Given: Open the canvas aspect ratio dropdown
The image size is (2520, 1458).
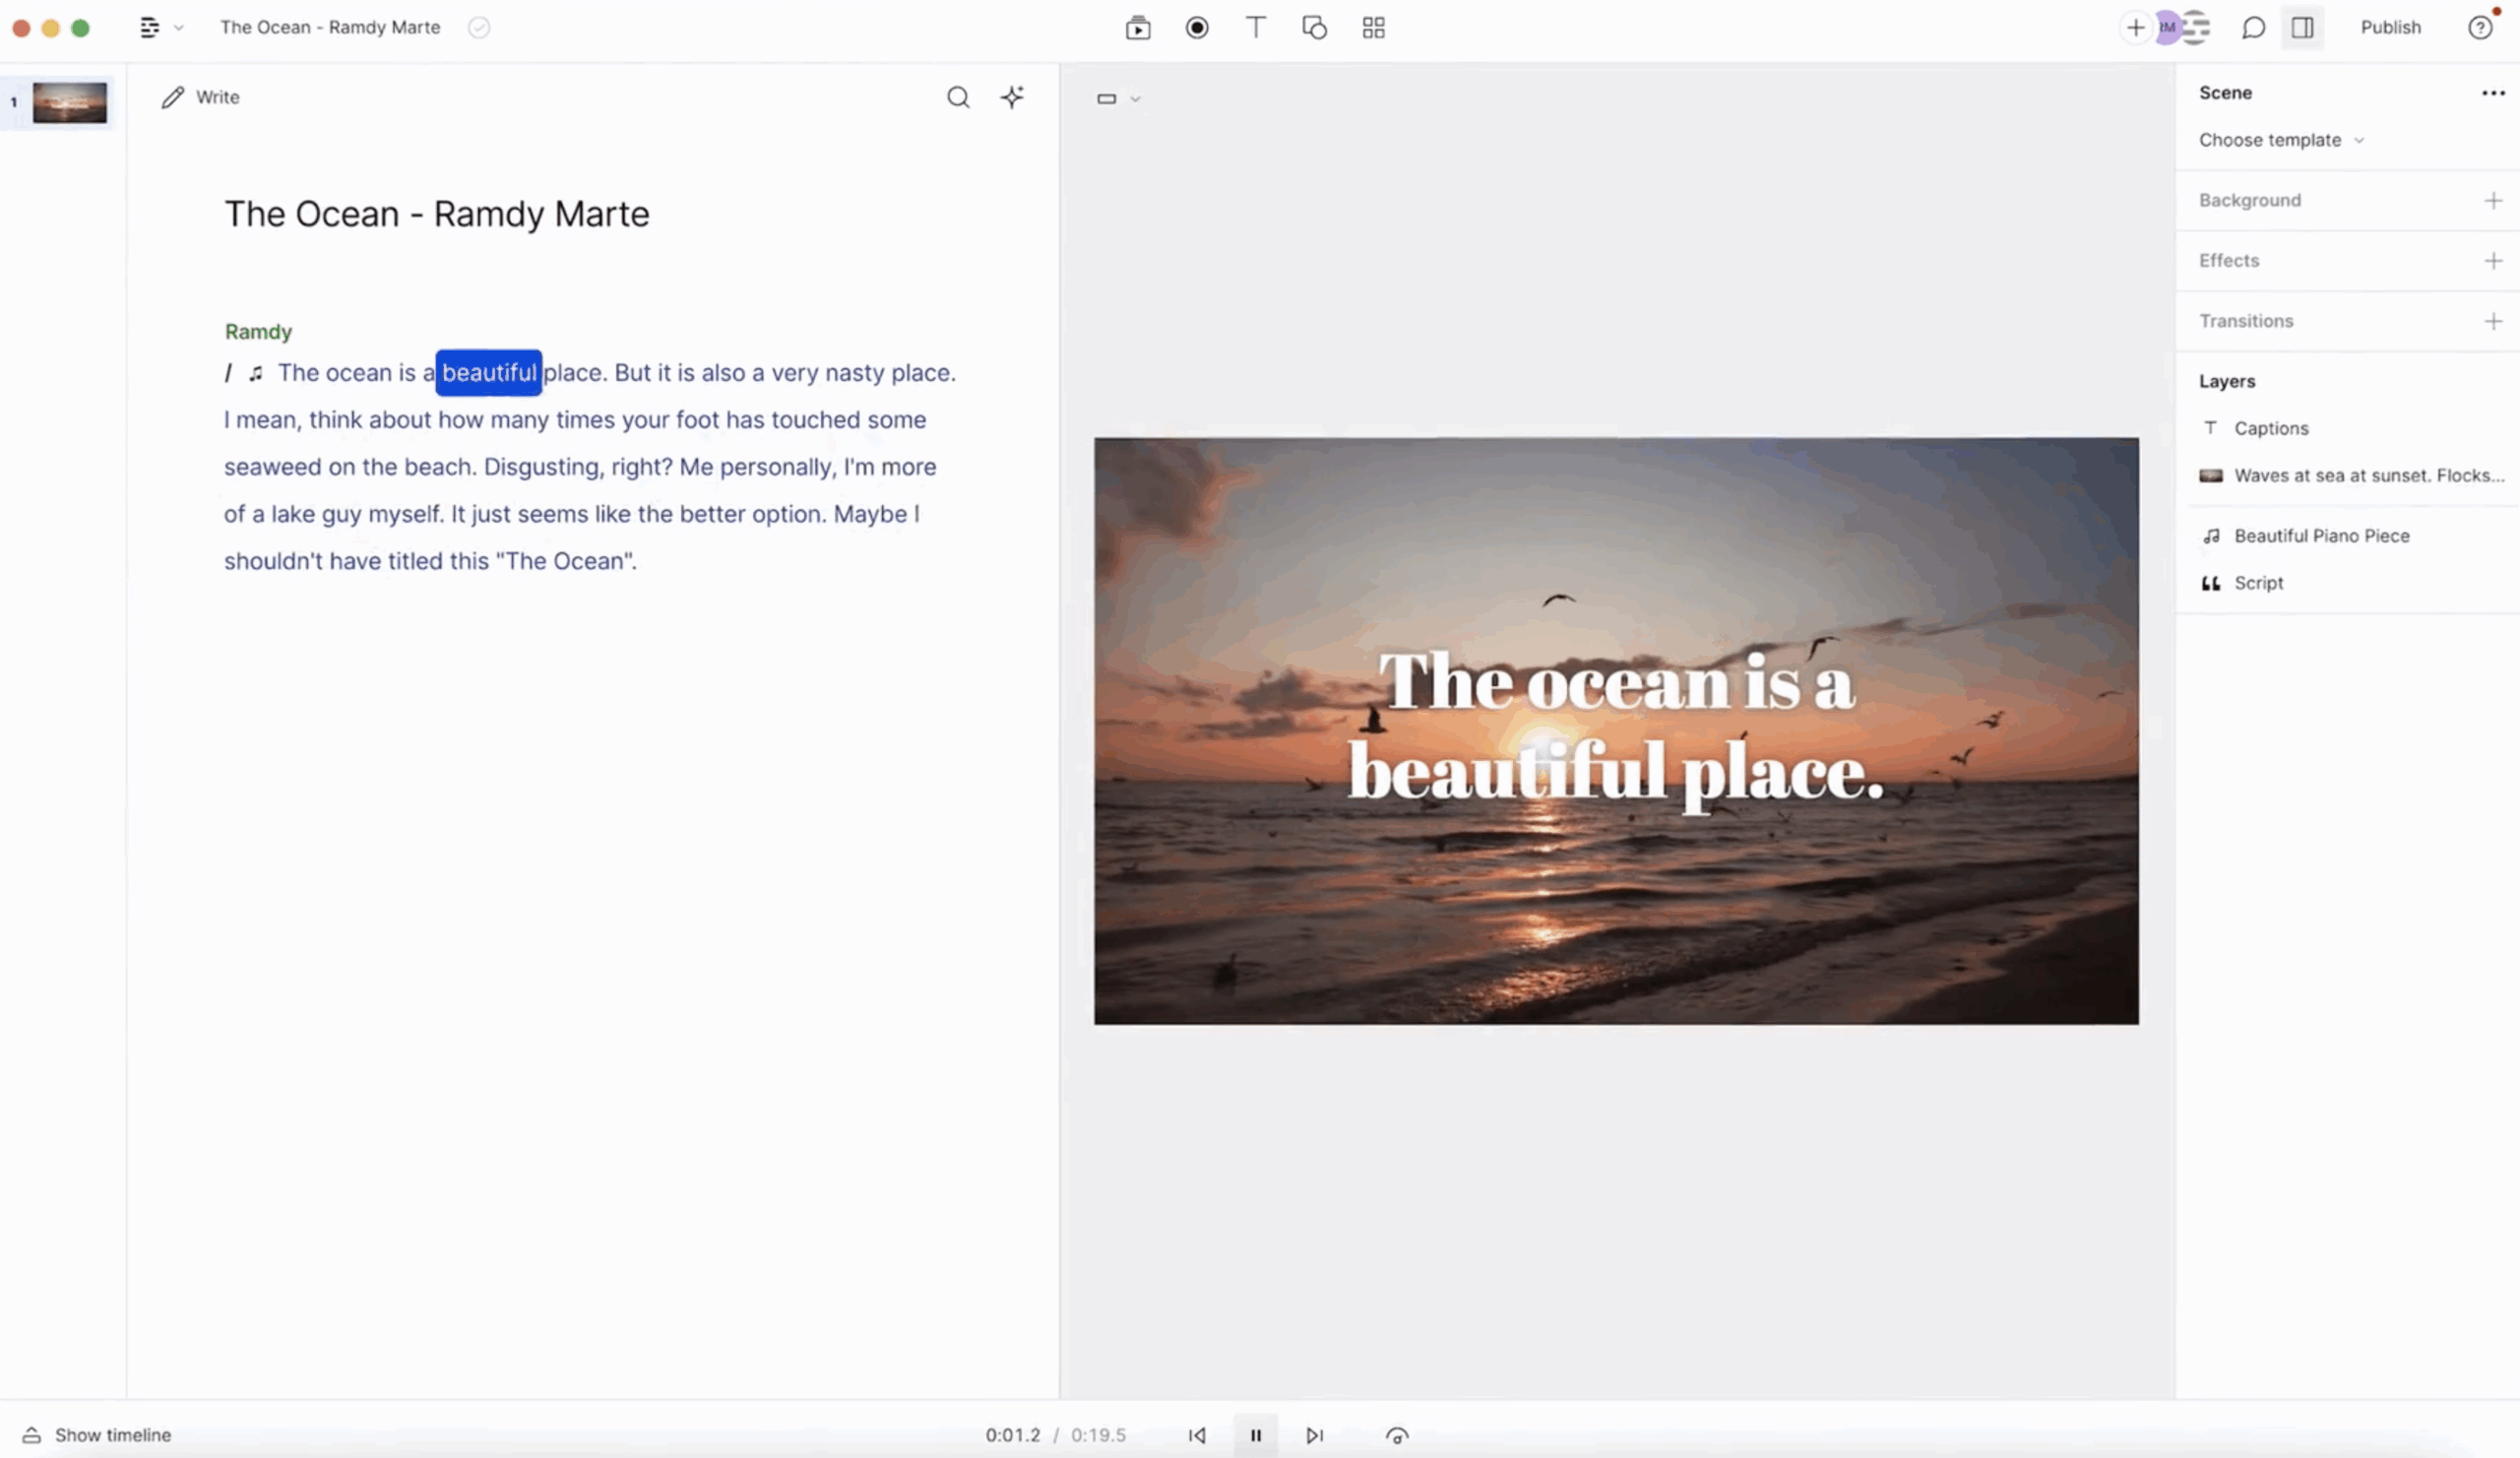Looking at the screenshot, I should [1117, 99].
